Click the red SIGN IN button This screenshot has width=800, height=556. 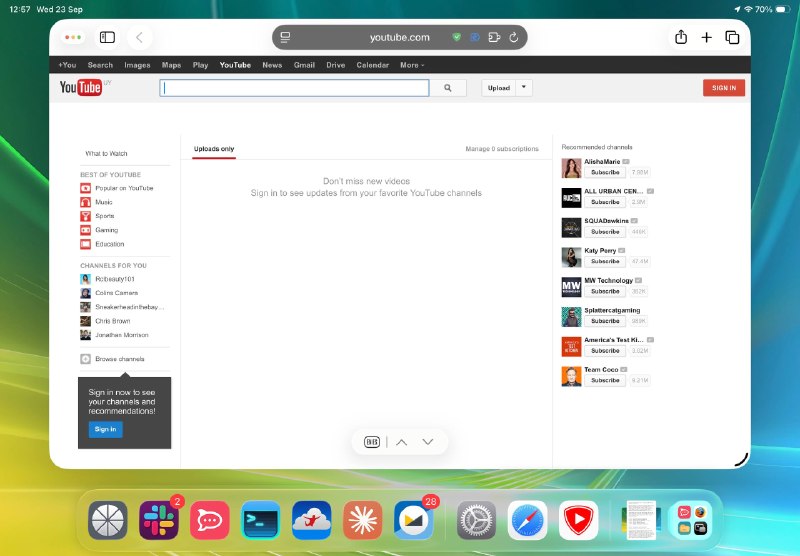click(x=723, y=88)
